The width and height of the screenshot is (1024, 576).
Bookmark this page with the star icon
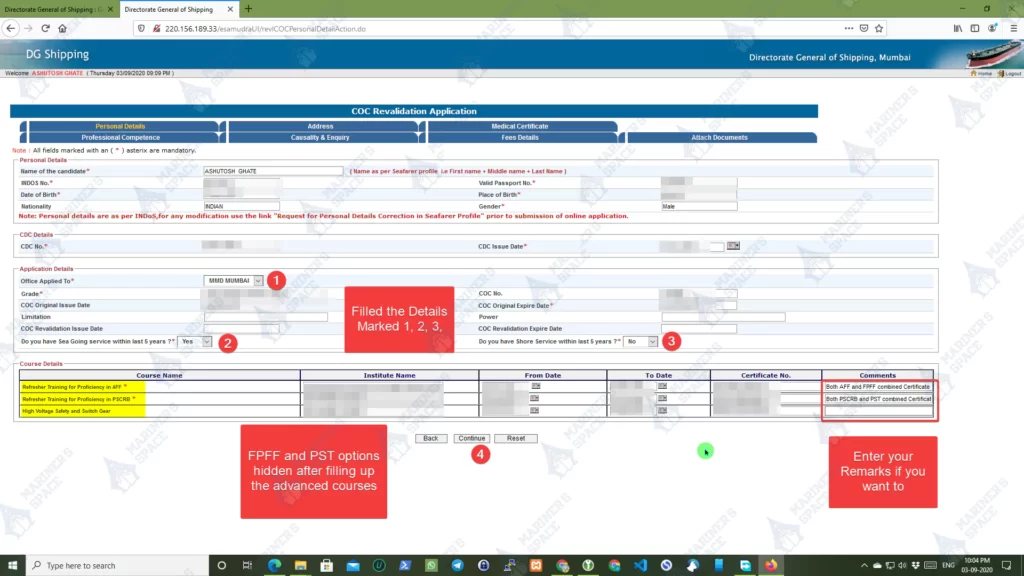coord(879,28)
